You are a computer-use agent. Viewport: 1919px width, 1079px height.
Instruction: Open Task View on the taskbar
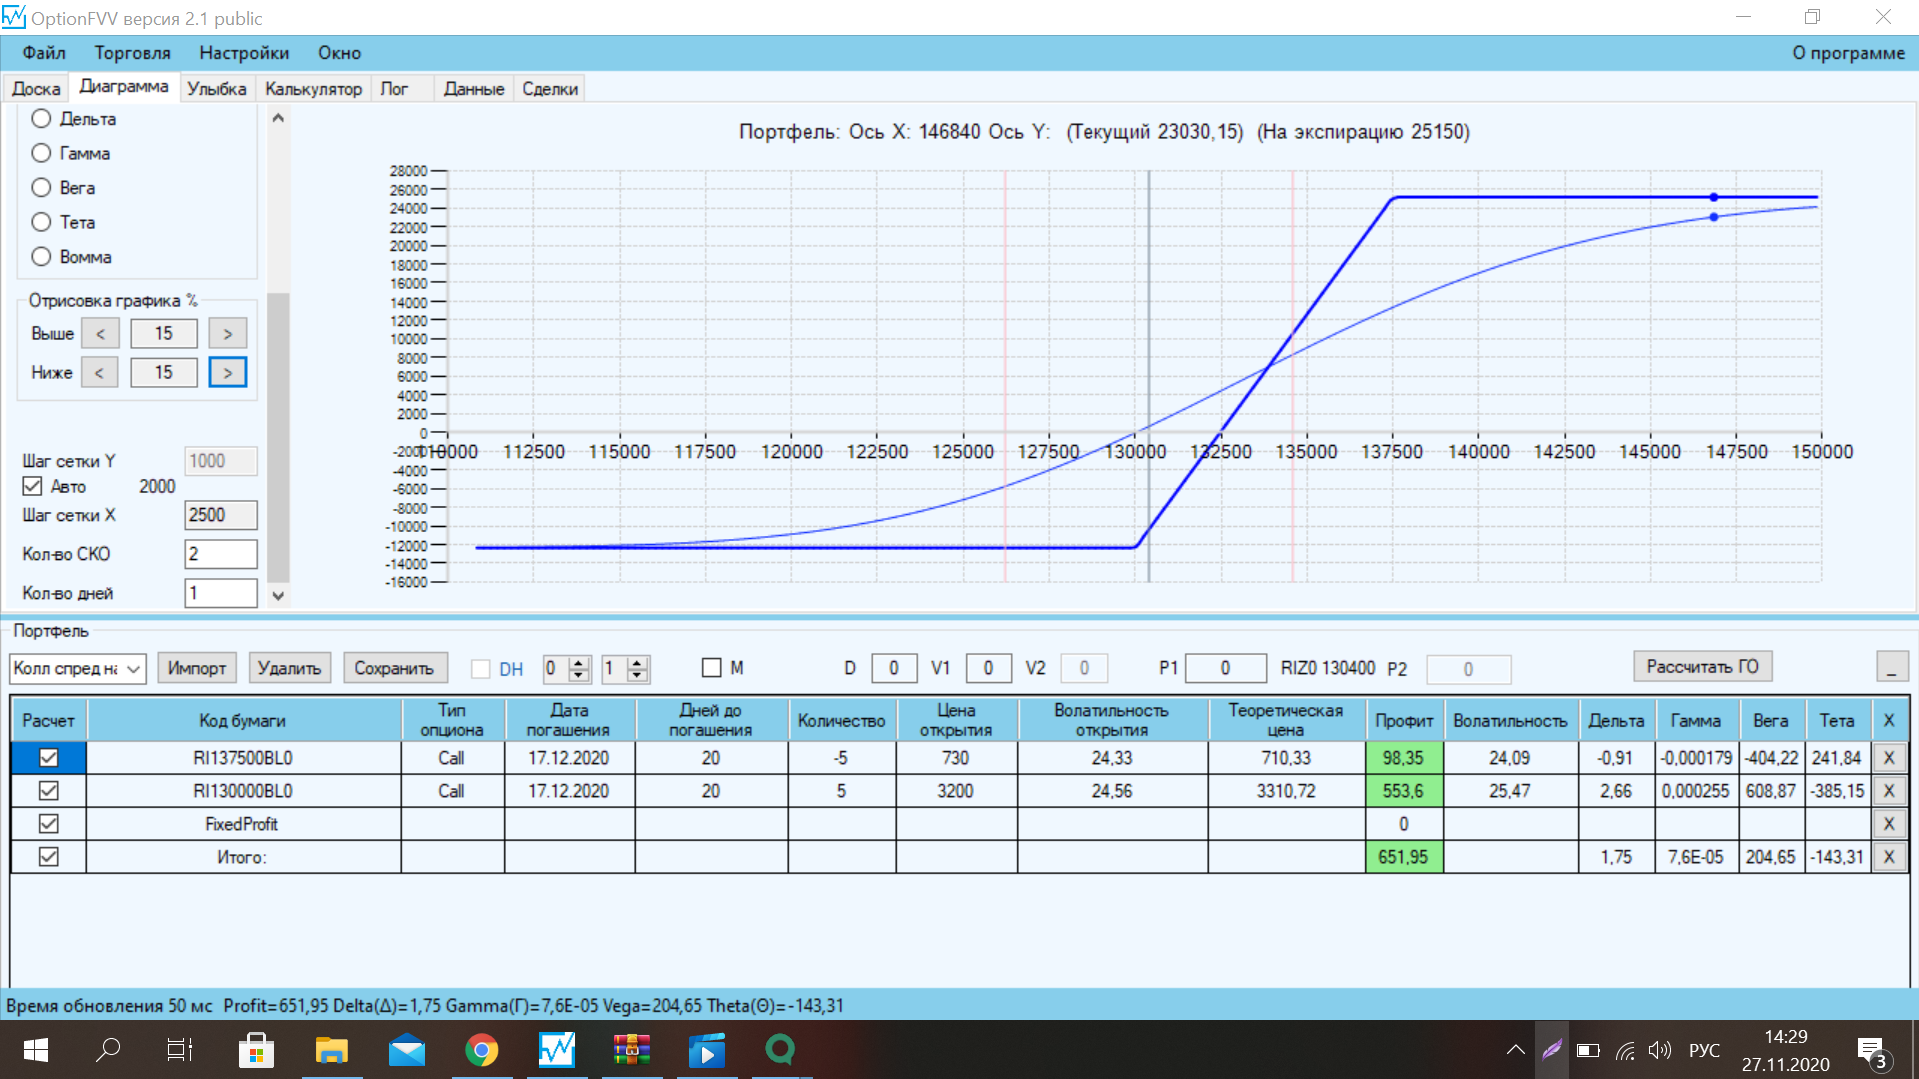point(180,1050)
